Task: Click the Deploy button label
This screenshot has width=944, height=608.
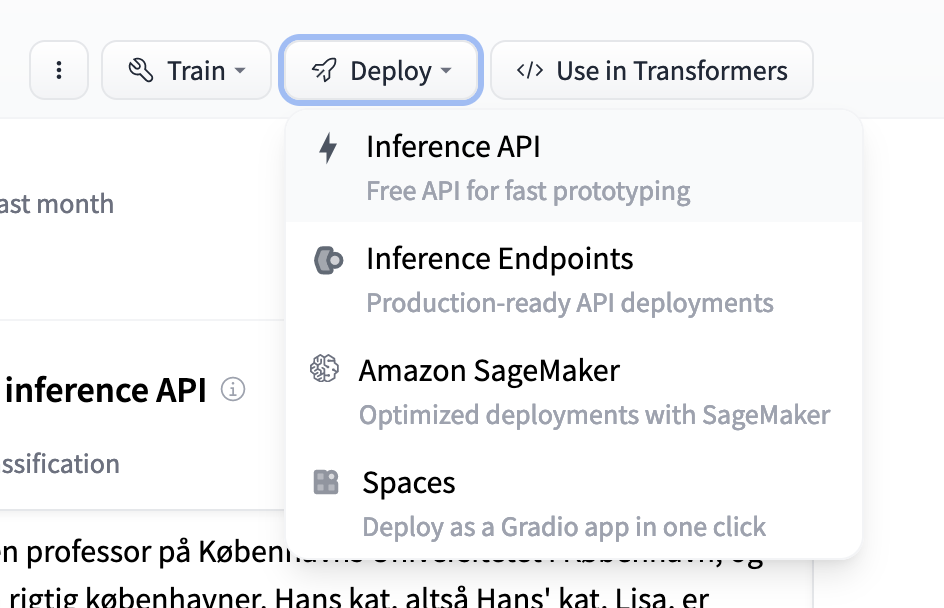Action: [391, 71]
